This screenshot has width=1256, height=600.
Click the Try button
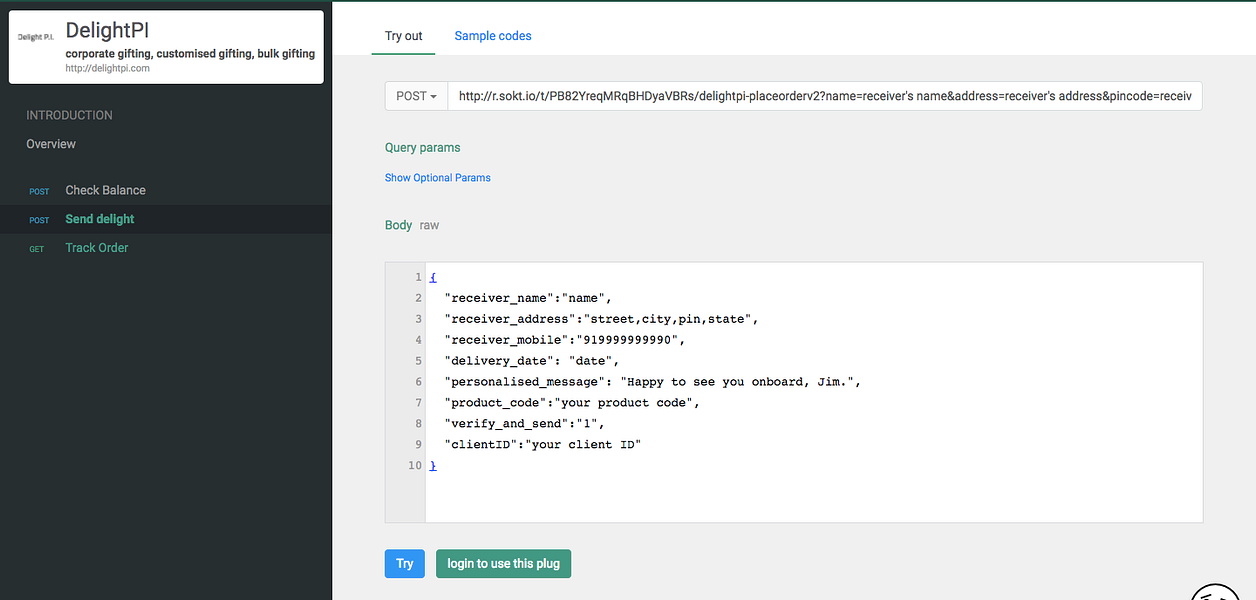tap(404, 564)
